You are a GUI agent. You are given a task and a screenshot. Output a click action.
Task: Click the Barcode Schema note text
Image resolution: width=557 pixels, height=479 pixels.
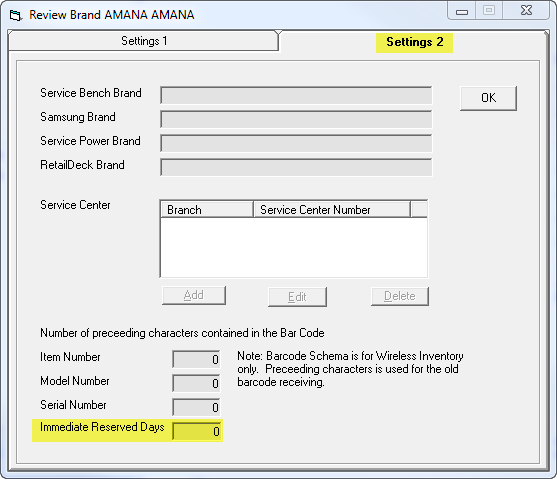(x=350, y=369)
